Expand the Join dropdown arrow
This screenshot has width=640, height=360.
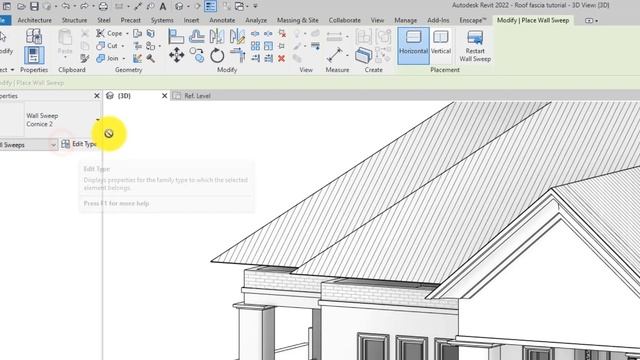point(124,59)
